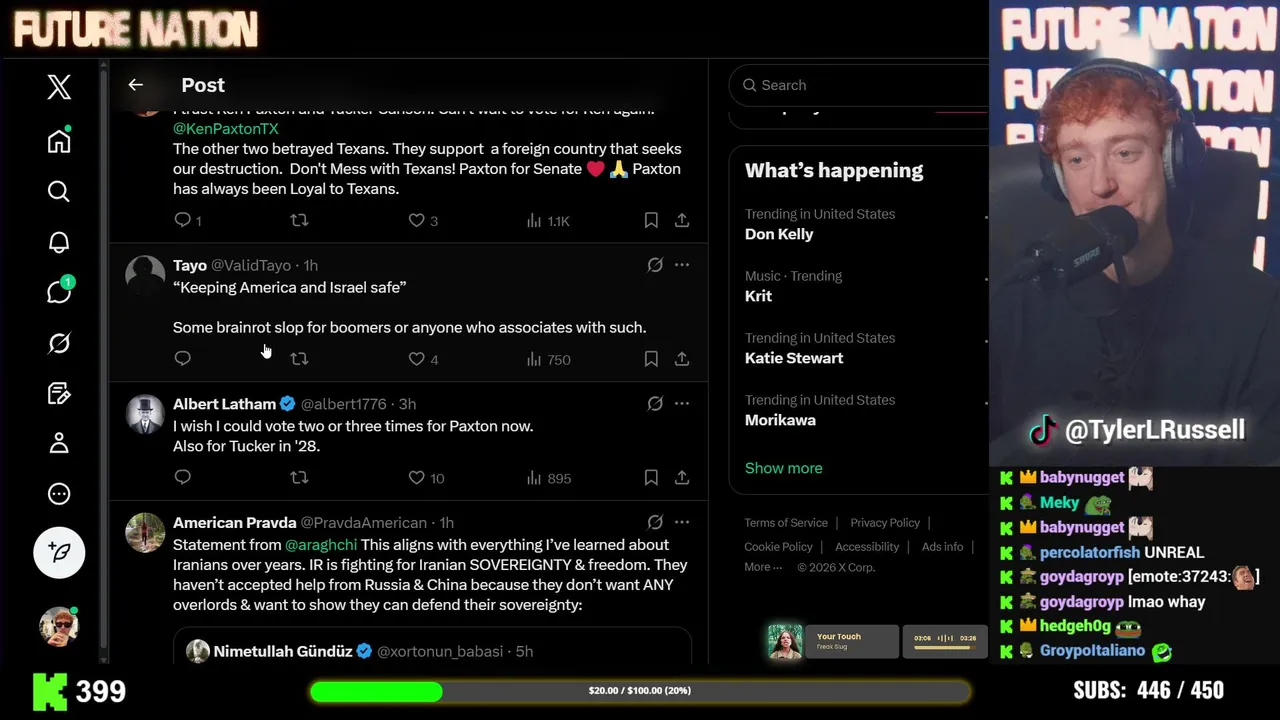Image resolution: width=1280 pixels, height=720 pixels.
Task: Open more options on American Pravda's post
Action: (682, 522)
